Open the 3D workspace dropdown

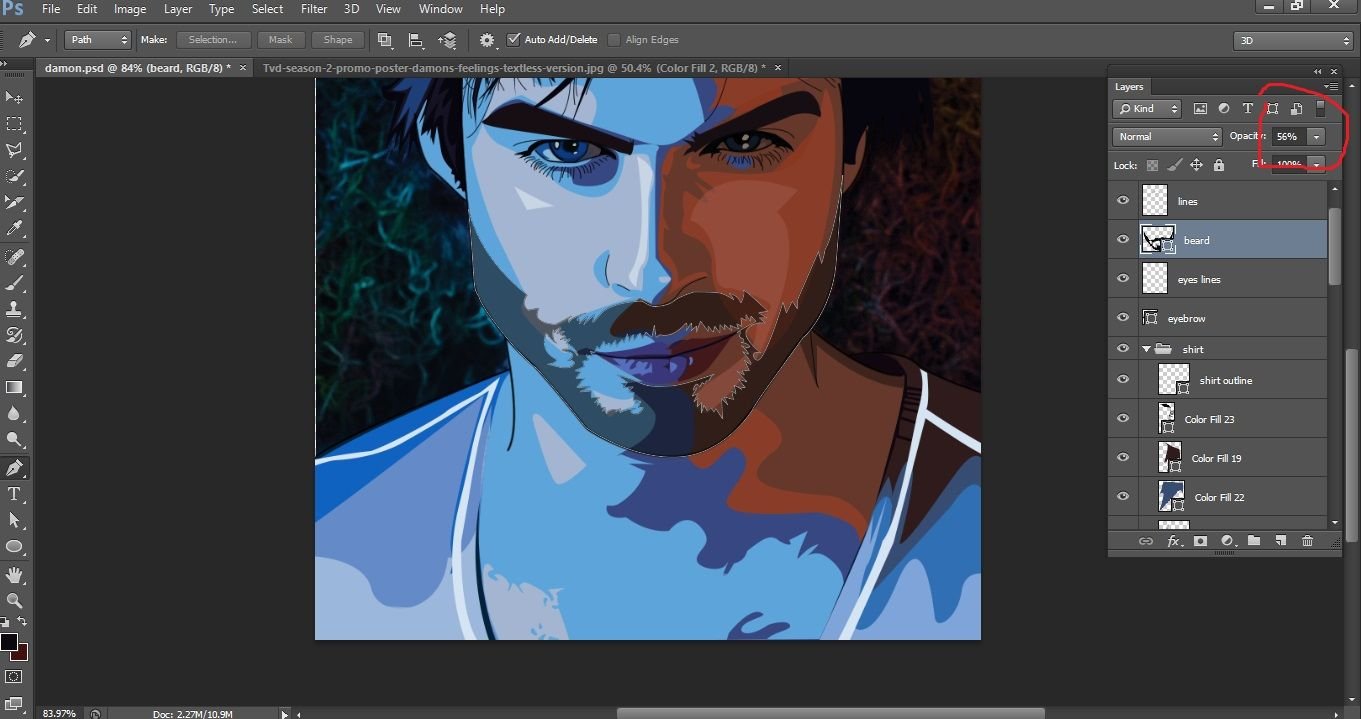click(x=1294, y=41)
